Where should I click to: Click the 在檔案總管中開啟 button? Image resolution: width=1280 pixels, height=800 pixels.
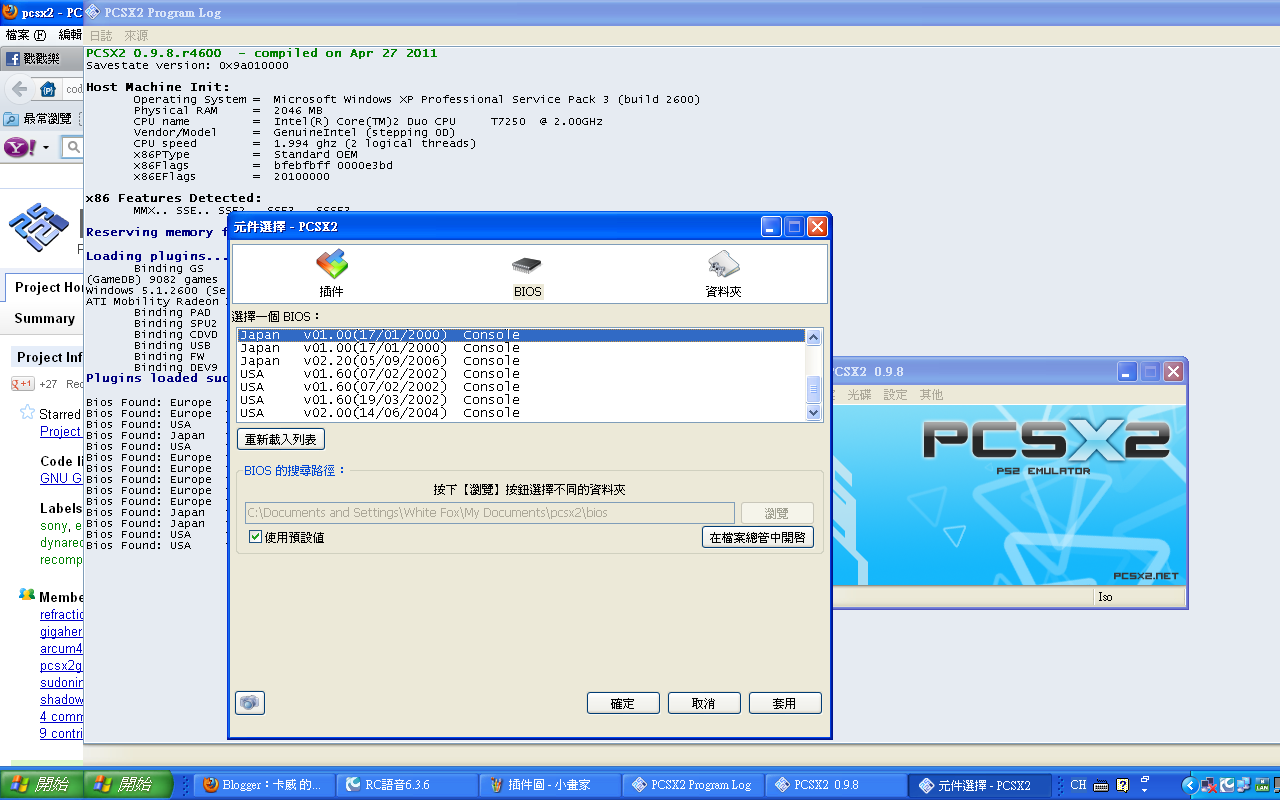click(x=758, y=537)
